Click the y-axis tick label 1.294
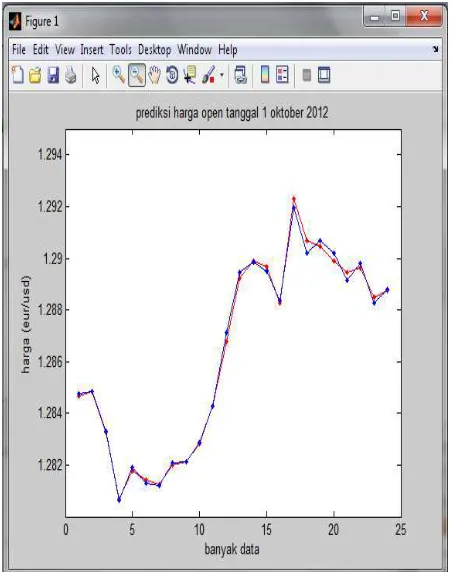 coord(50,155)
